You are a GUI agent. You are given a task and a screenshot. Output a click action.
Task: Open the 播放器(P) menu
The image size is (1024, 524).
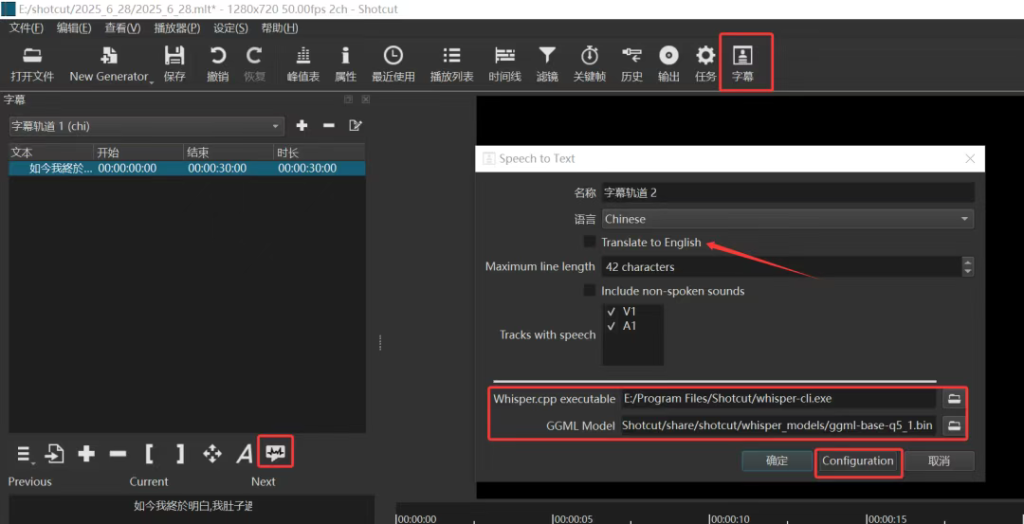pyautogui.click(x=176, y=28)
